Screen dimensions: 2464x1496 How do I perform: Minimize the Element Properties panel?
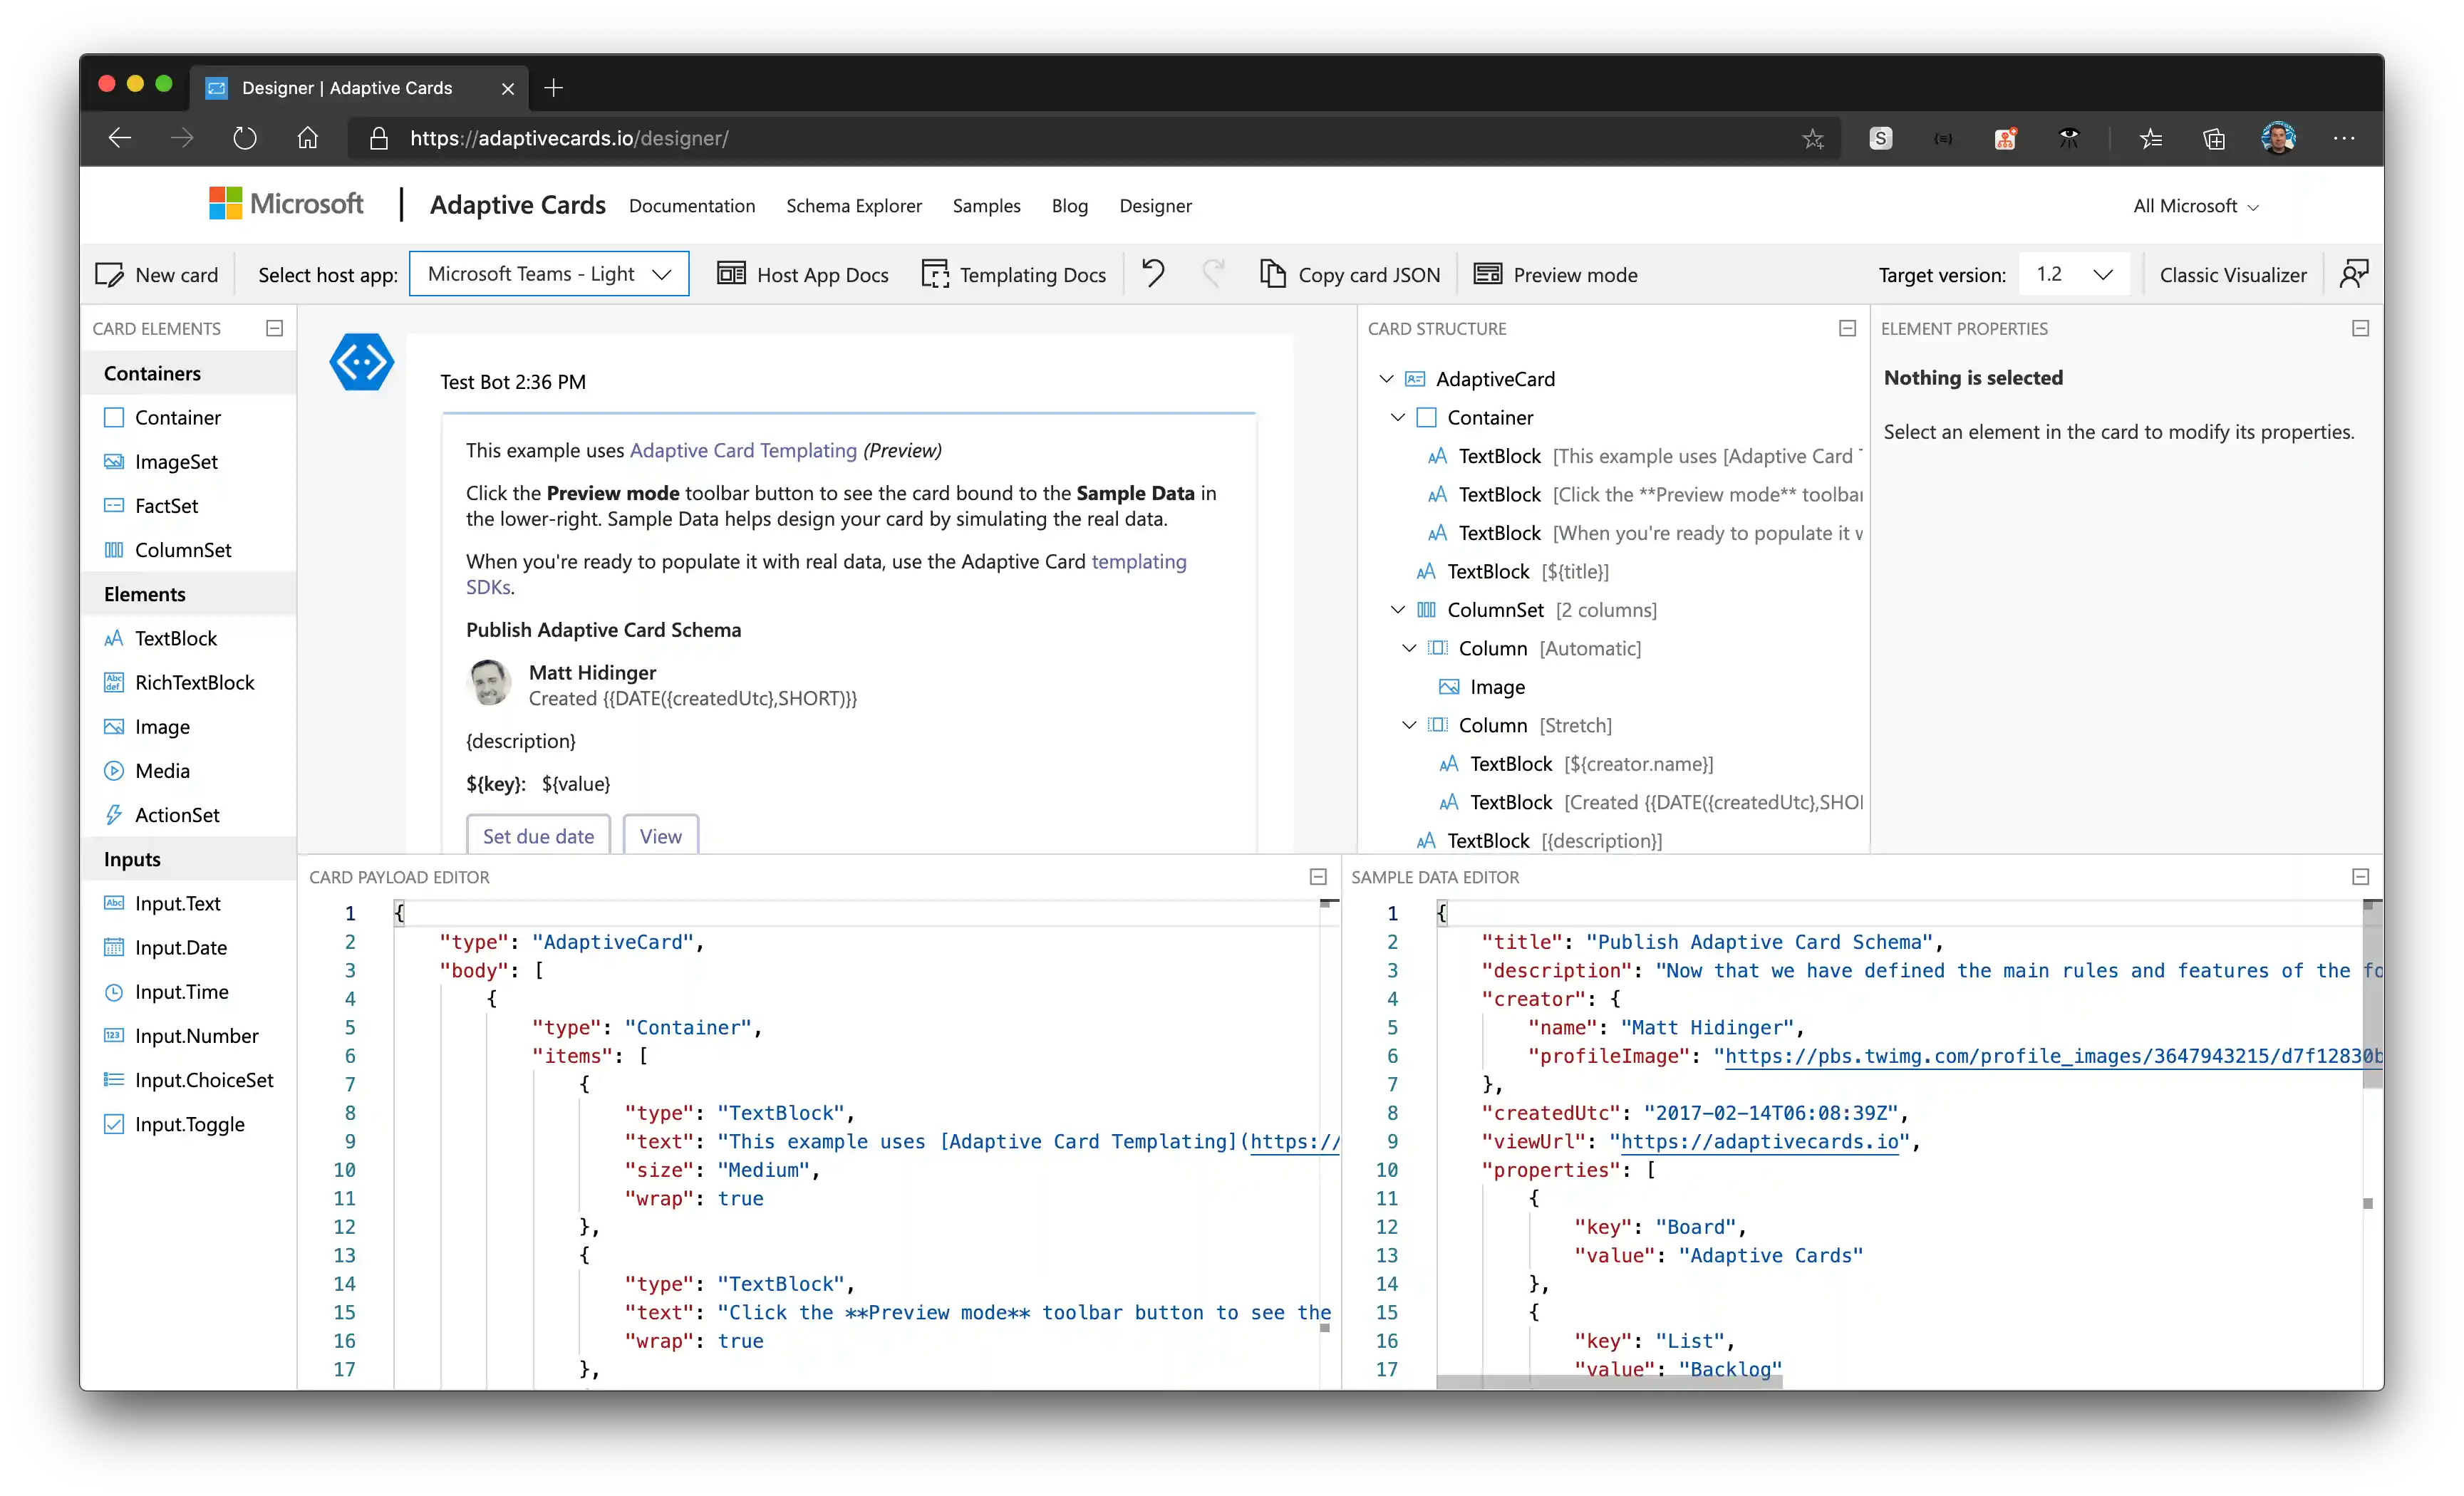click(2360, 328)
